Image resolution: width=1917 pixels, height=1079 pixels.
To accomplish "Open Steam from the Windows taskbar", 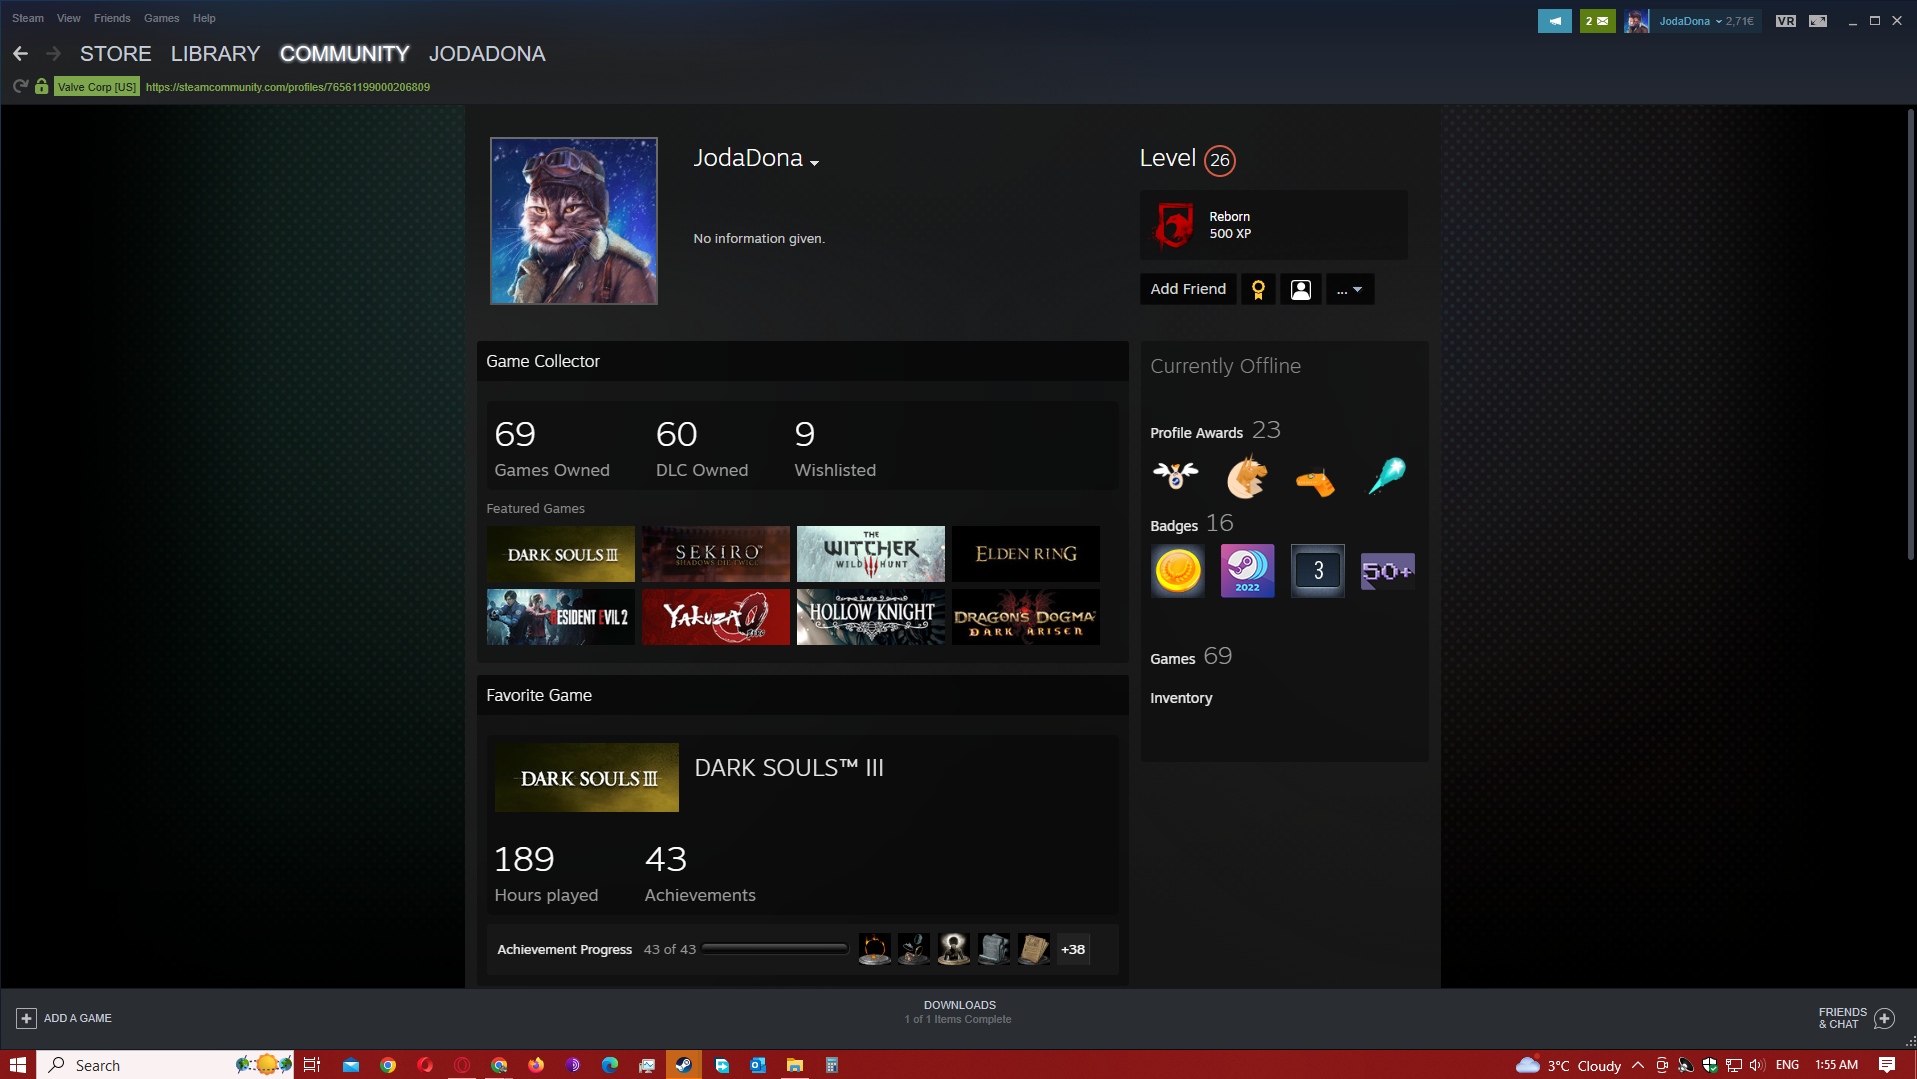I will (684, 1065).
